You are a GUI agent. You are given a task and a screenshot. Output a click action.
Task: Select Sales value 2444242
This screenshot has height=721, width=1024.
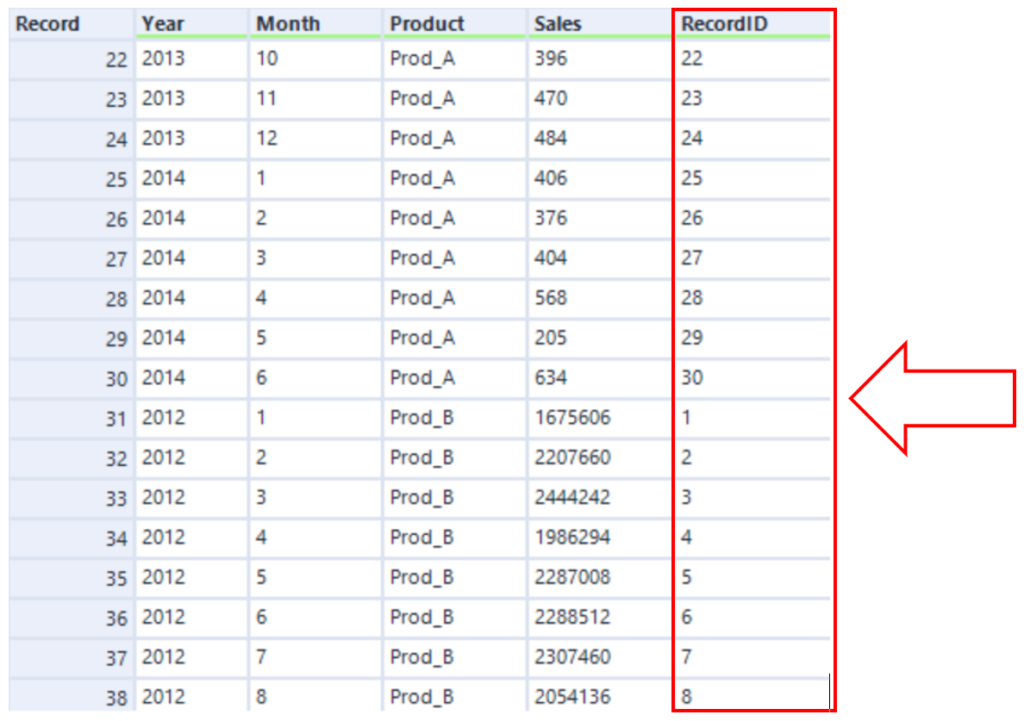coord(600,497)
